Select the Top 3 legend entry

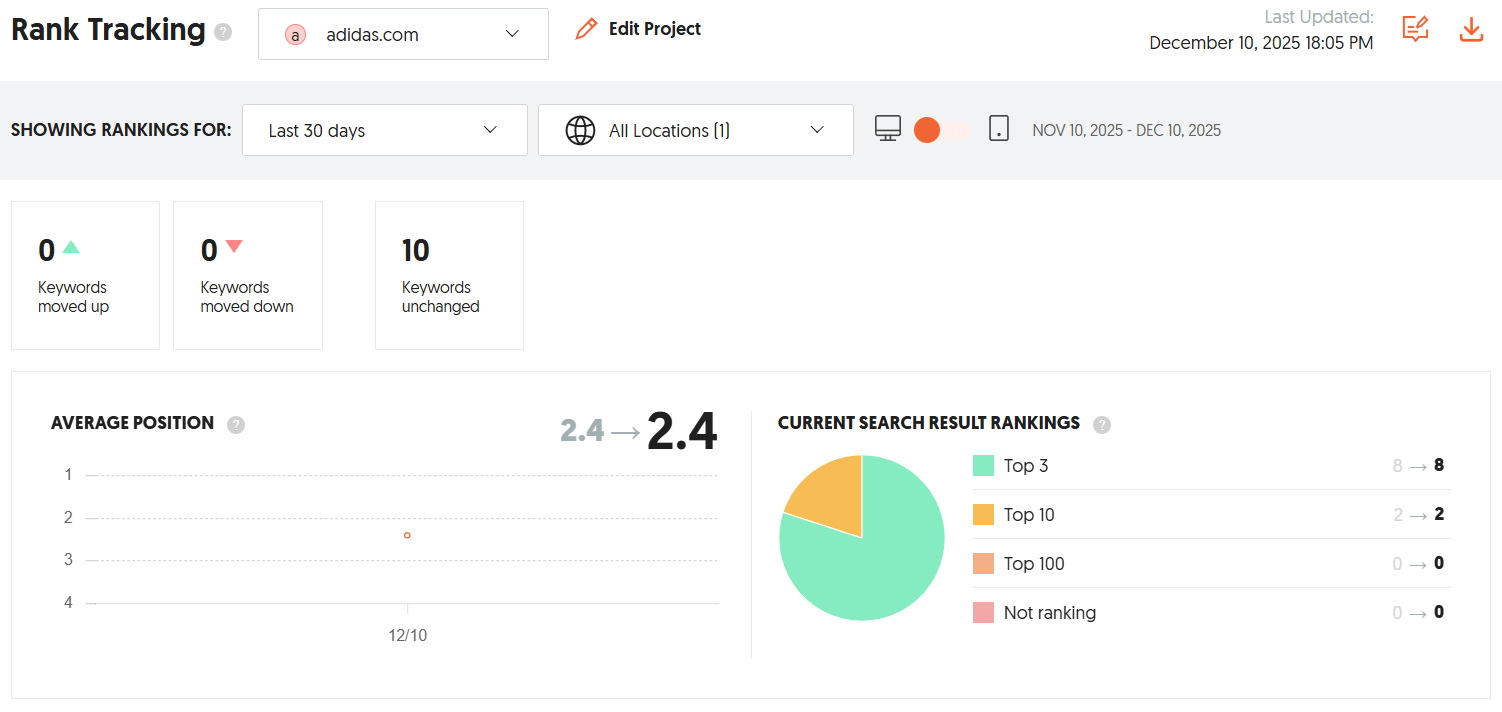1027,465
